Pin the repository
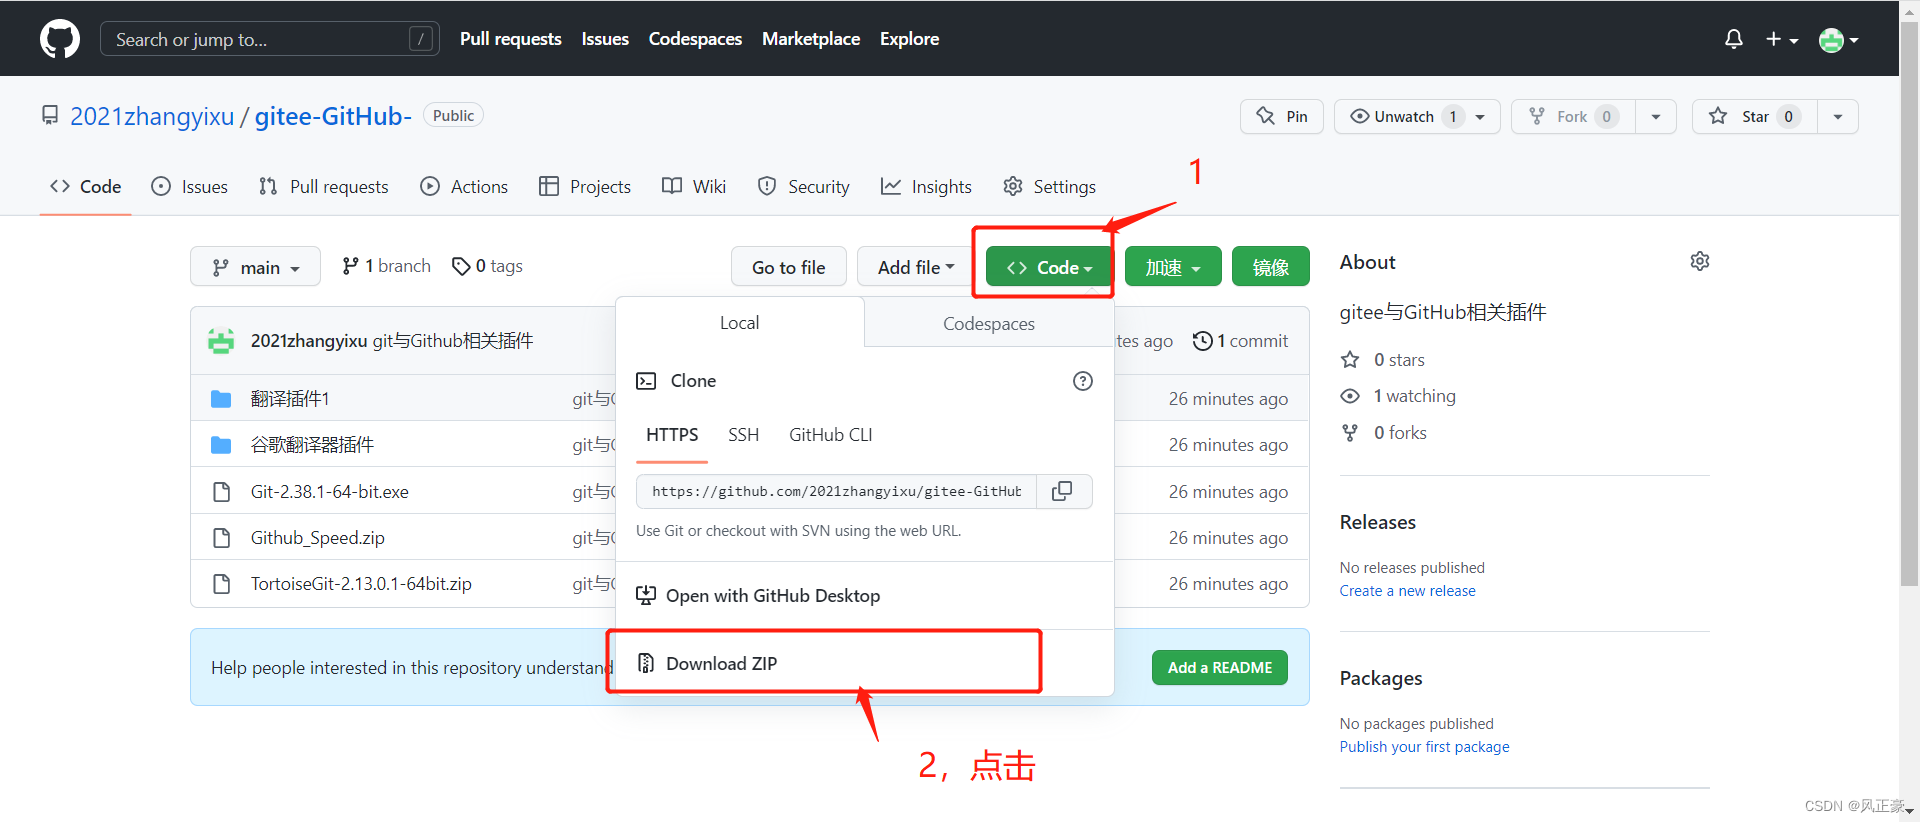1920x822 pixels. click(1282, 116)
